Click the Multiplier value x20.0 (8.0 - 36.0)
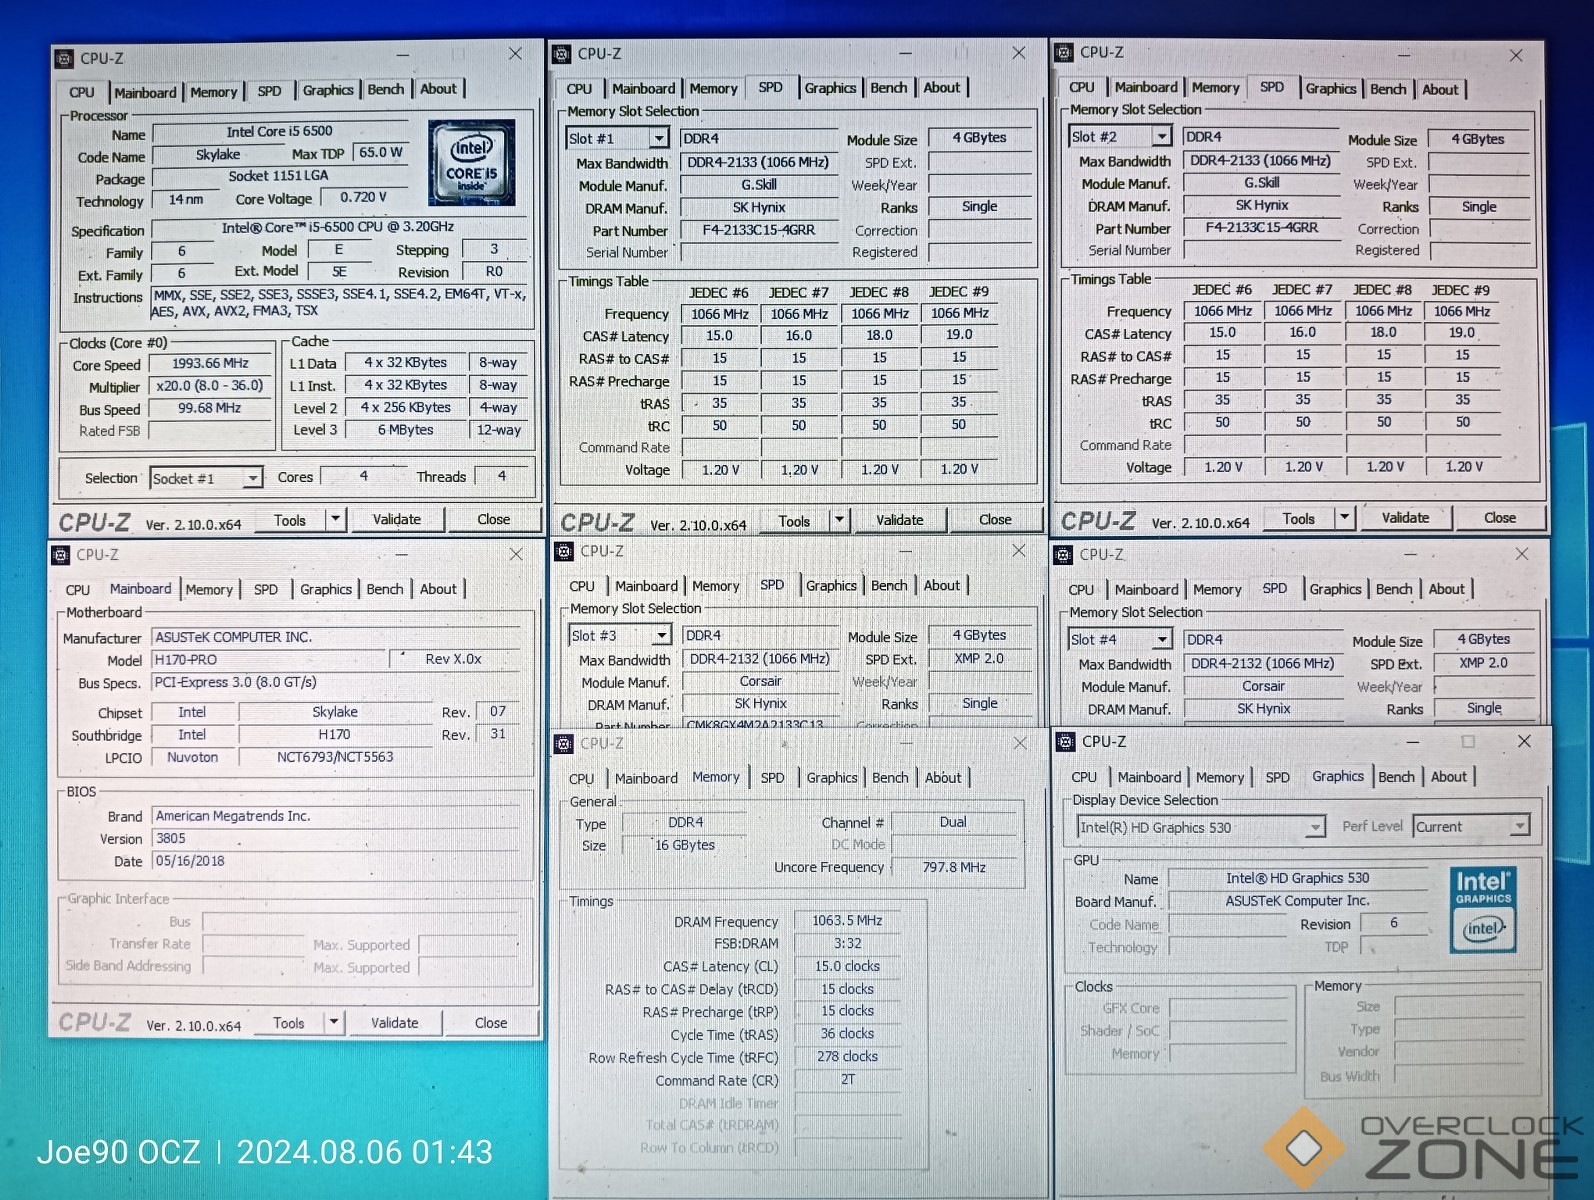The image size is (1594, 1200). tap(210, 385)
